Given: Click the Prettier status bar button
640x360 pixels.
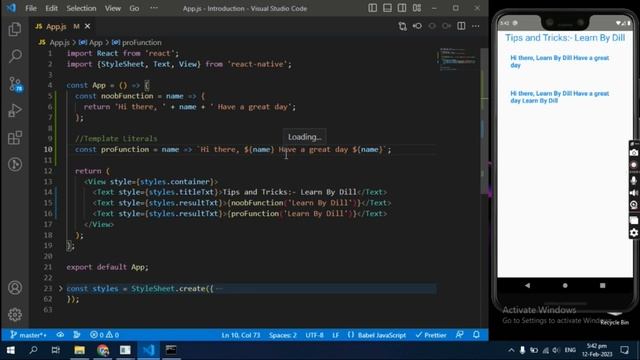Looking at the screenshot, I should point(431,335).
